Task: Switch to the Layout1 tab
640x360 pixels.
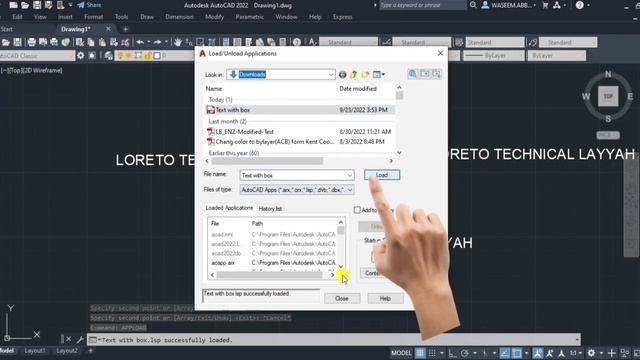Action: coord(35,351)
